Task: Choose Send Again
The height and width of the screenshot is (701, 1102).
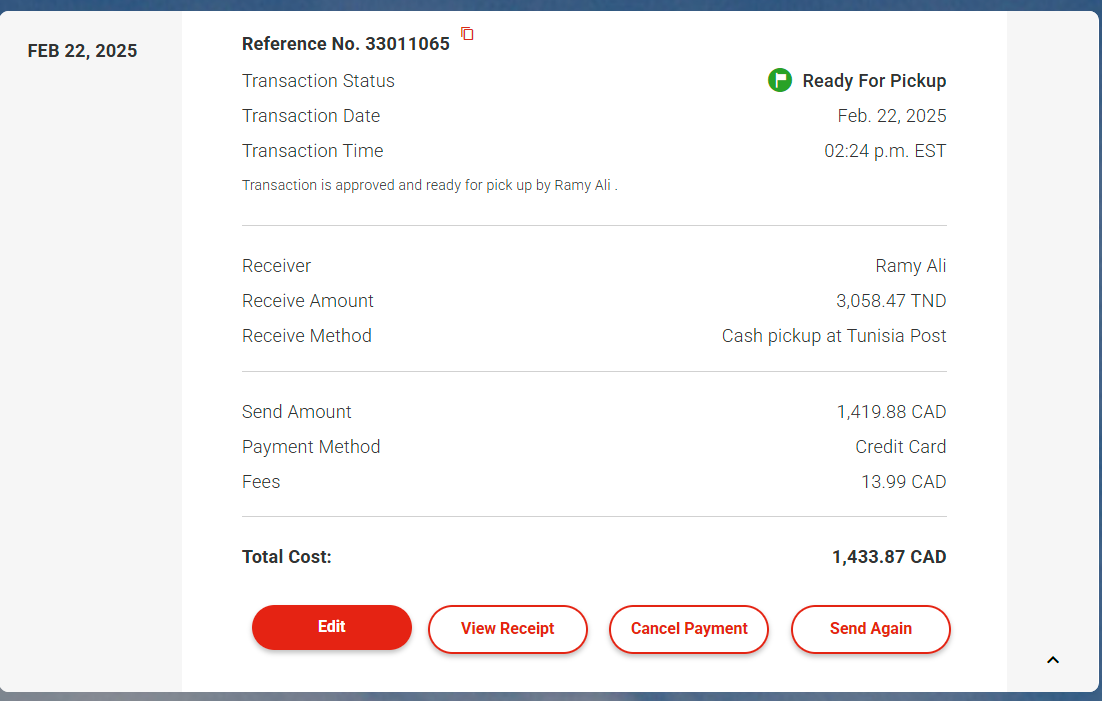Action: 870,629
